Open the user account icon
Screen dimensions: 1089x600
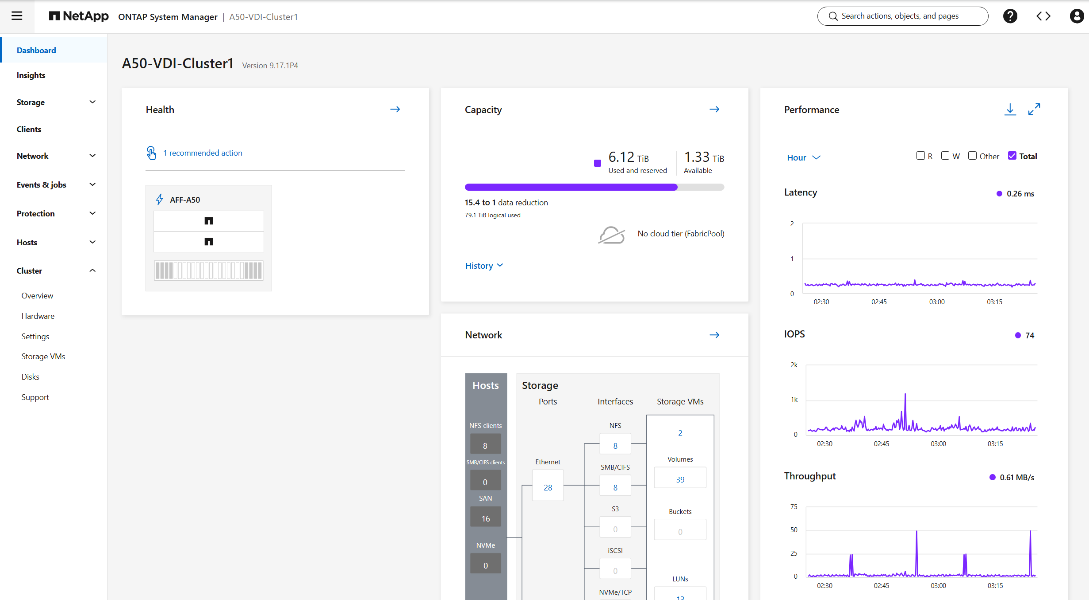tap(1076, 16)
